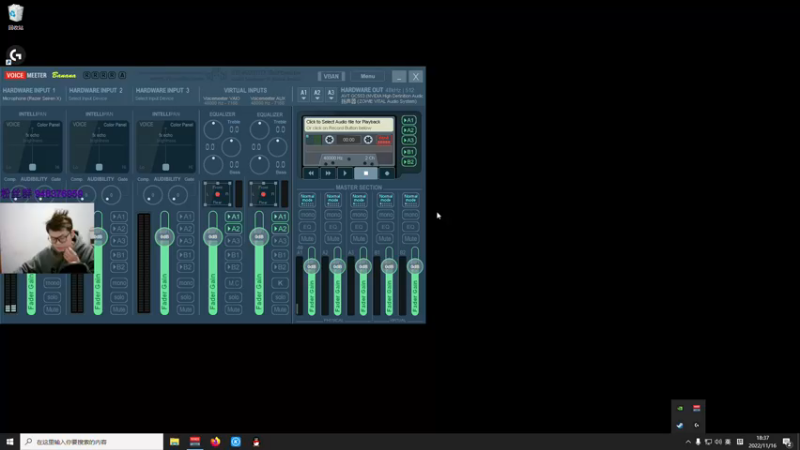800x450 pixels.
Task: Toggle M.C on Voicemeeter VAIO strip
Action: 233,283
